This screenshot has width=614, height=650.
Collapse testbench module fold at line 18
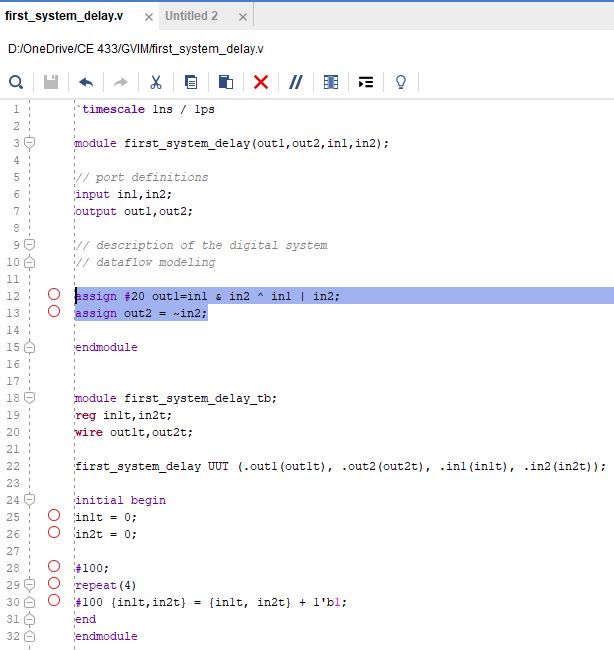pos(29,398)
